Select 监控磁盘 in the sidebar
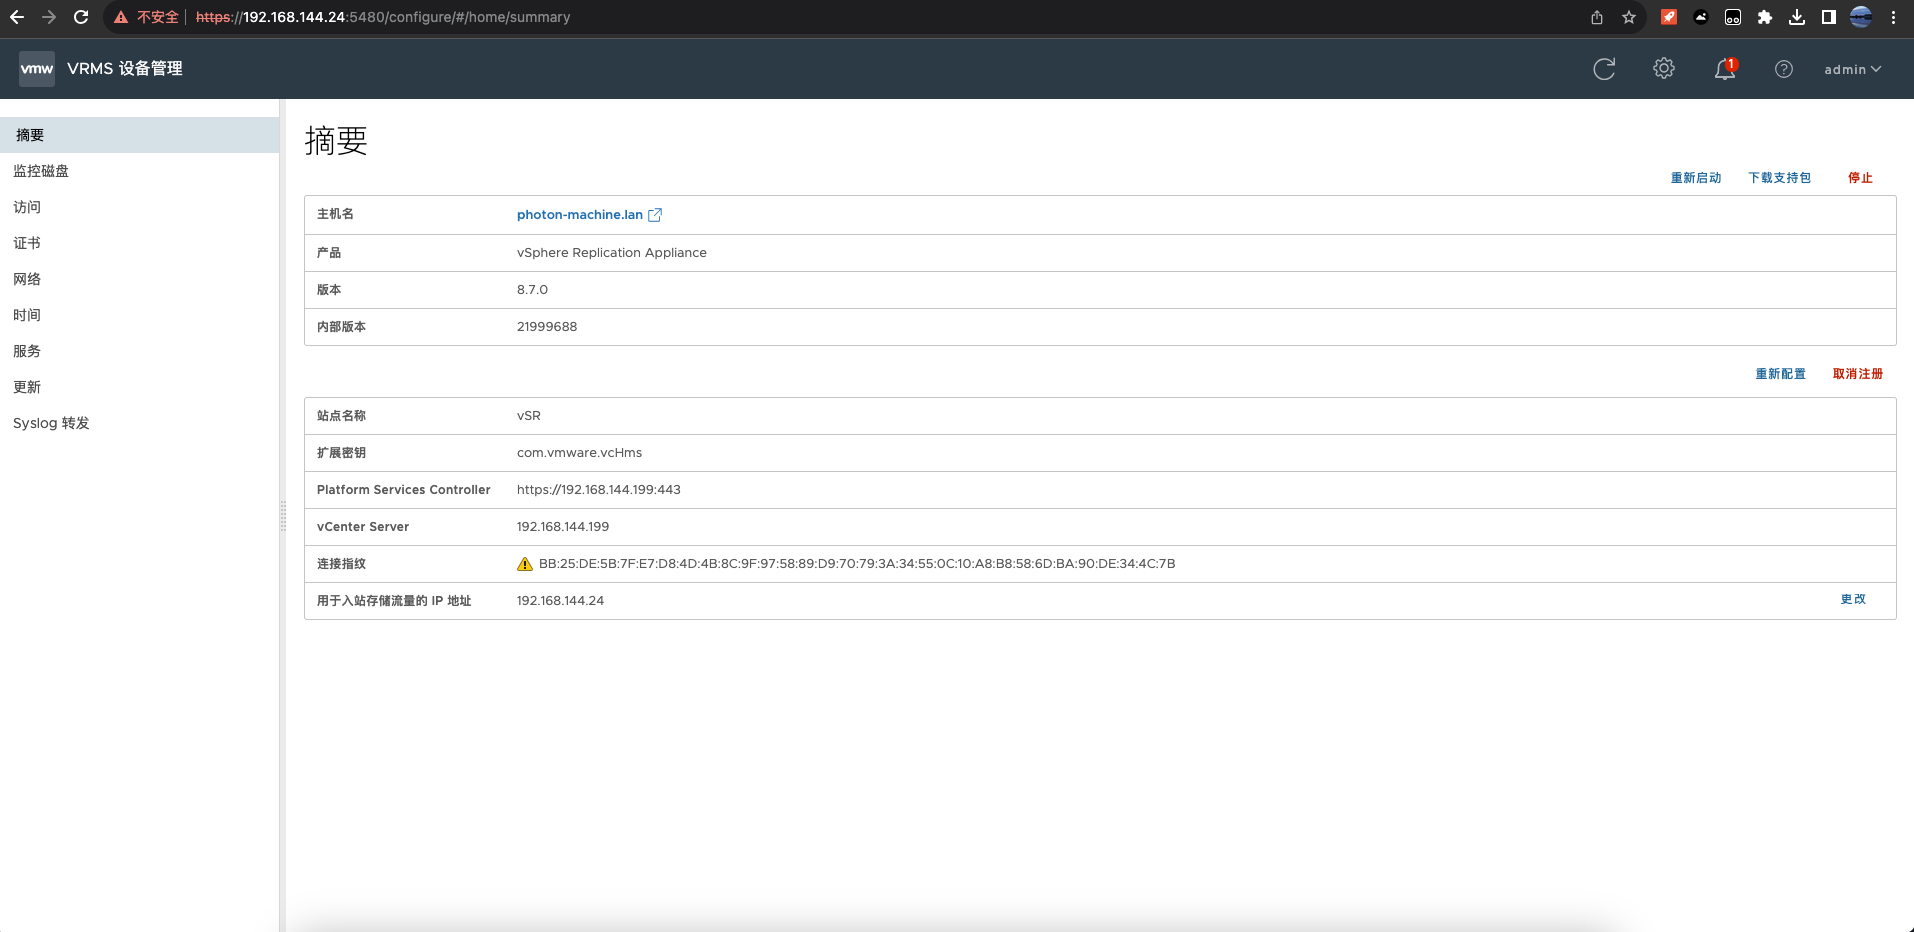 click(41, 171)
